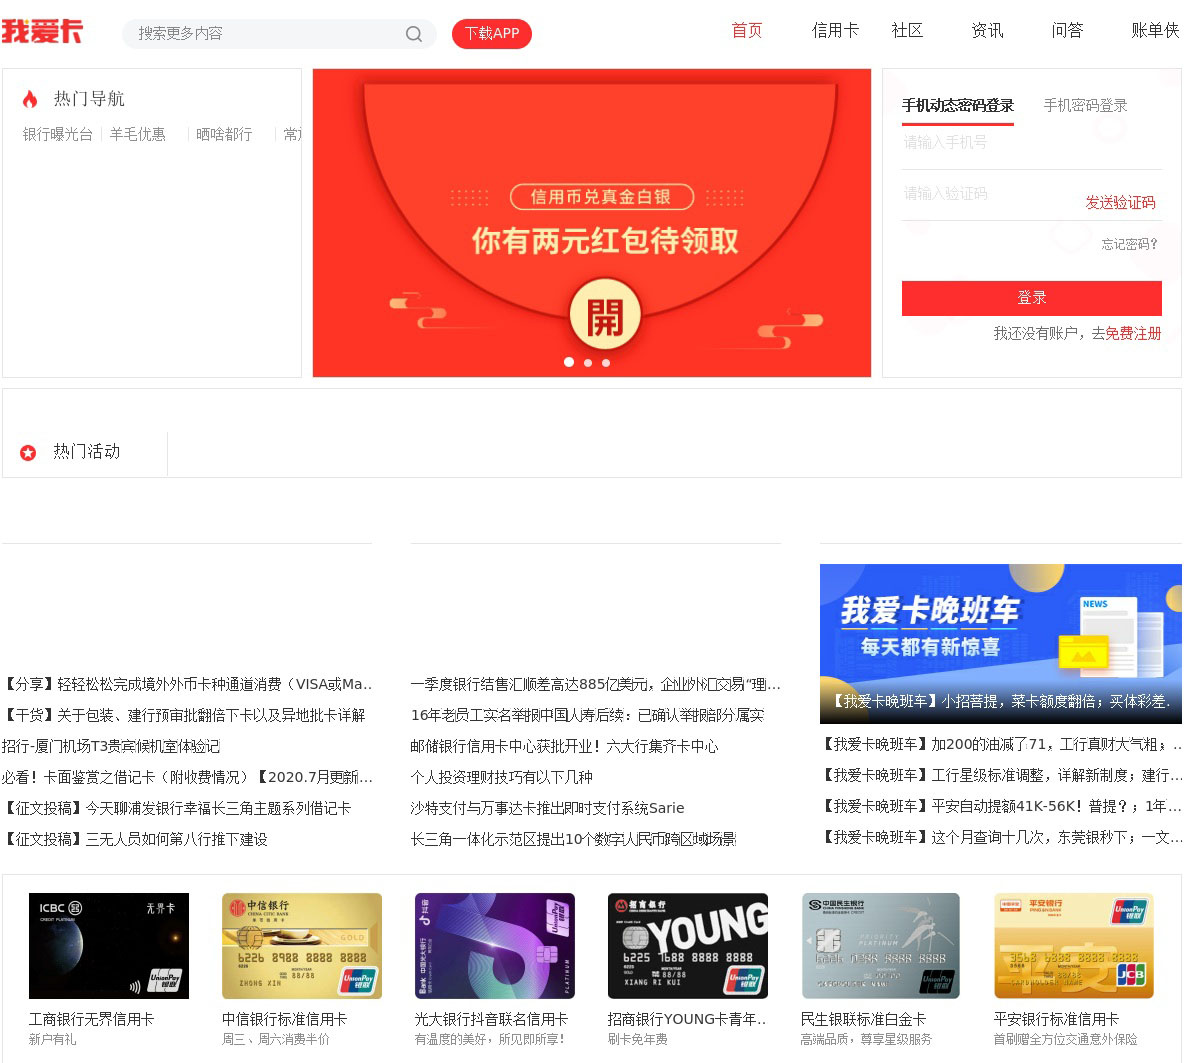Image resolution: width=1200 pixels, height=1063 pixels.
Task: Open 个人投资理财技巧 article
Action: coord(502,778)
